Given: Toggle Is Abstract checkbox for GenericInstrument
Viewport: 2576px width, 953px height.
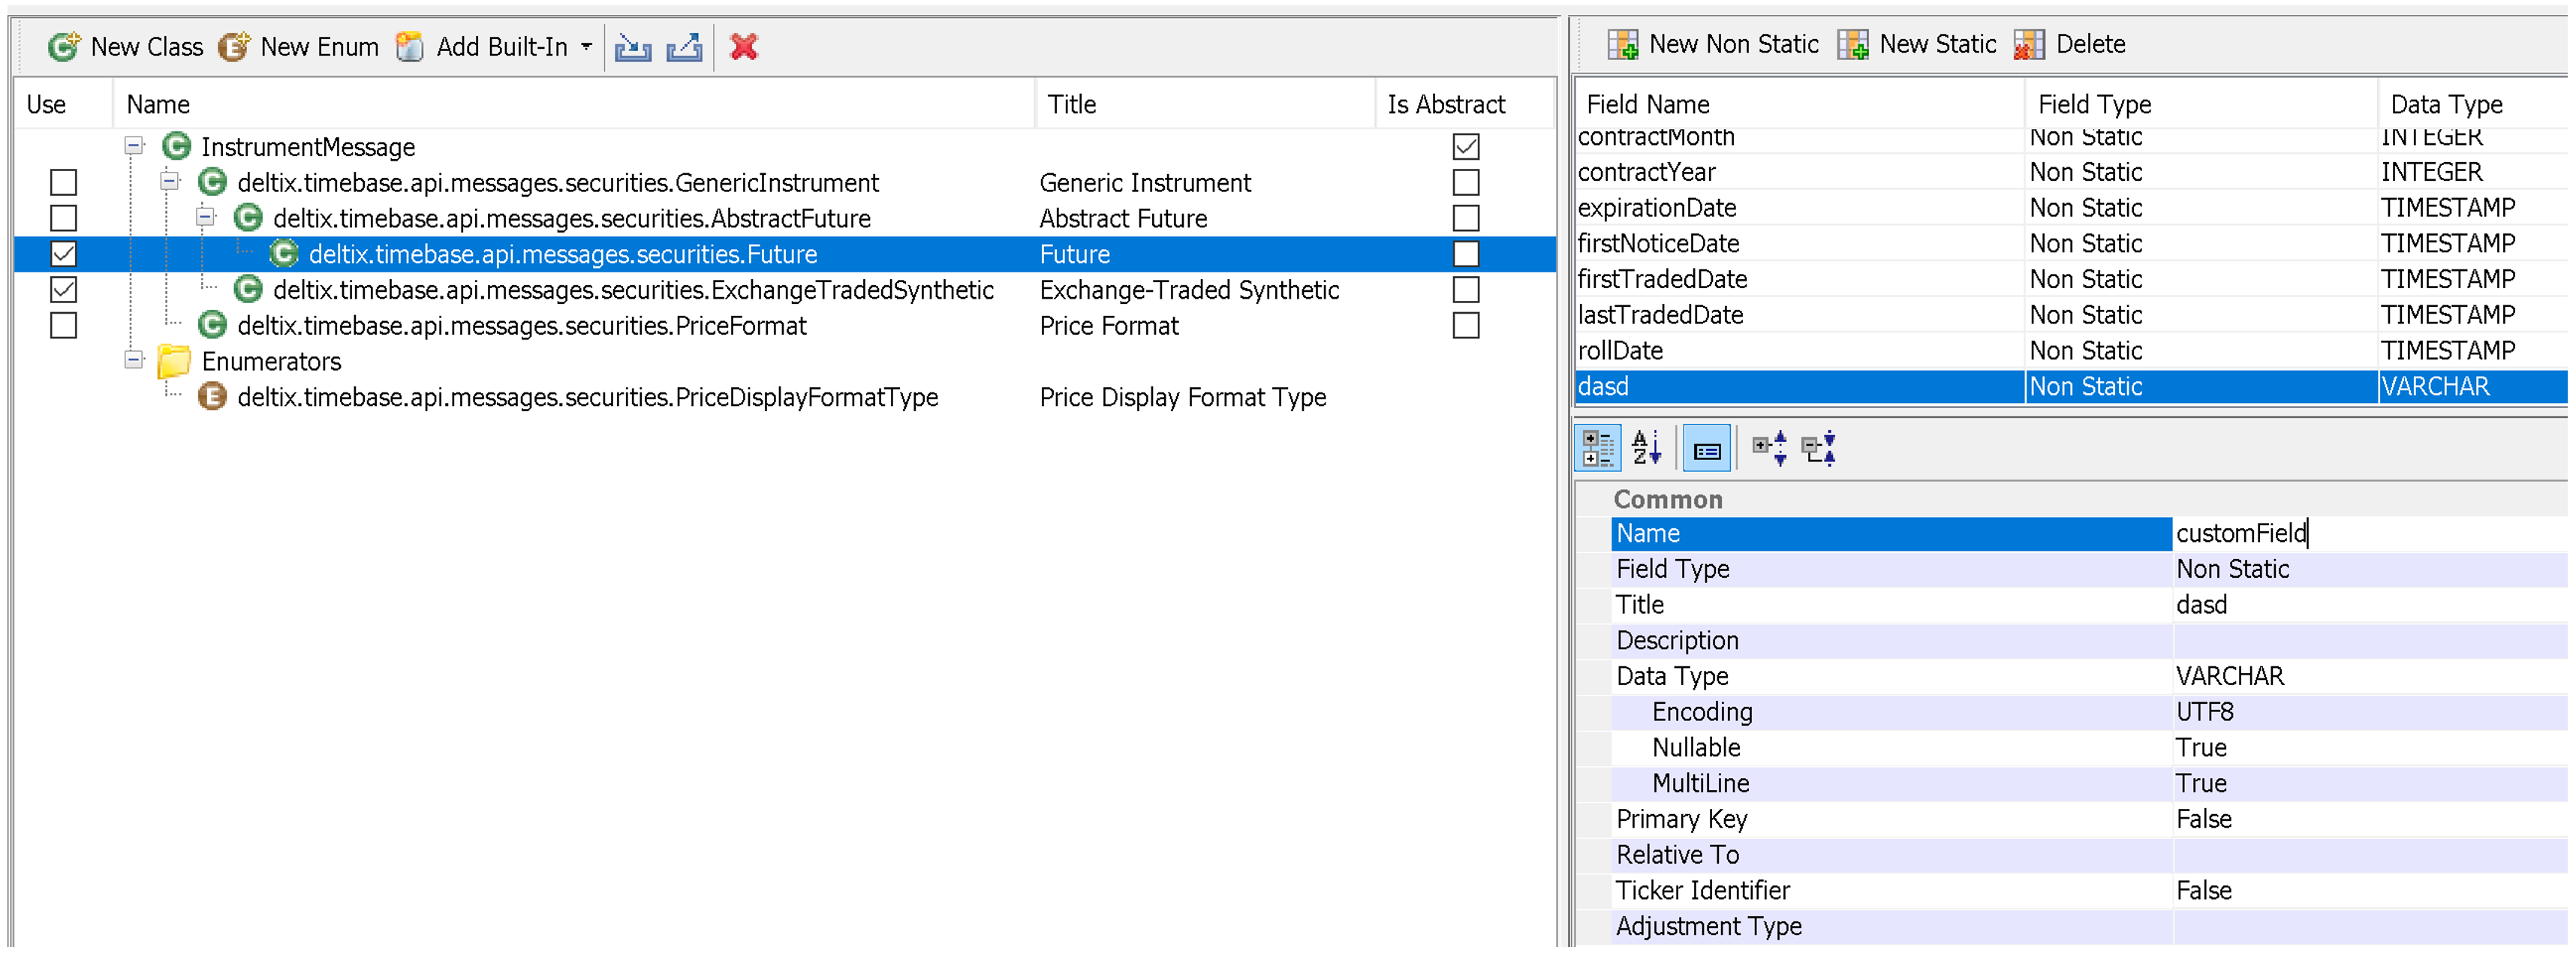Looking at the screenshot, I should [x=1466, y=183].
